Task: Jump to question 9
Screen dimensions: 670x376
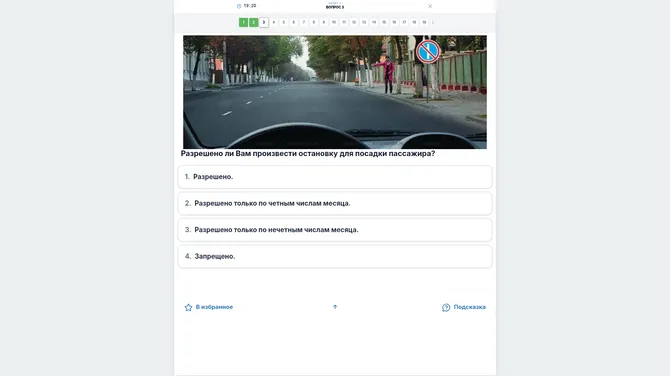Action: coord(324,22)
